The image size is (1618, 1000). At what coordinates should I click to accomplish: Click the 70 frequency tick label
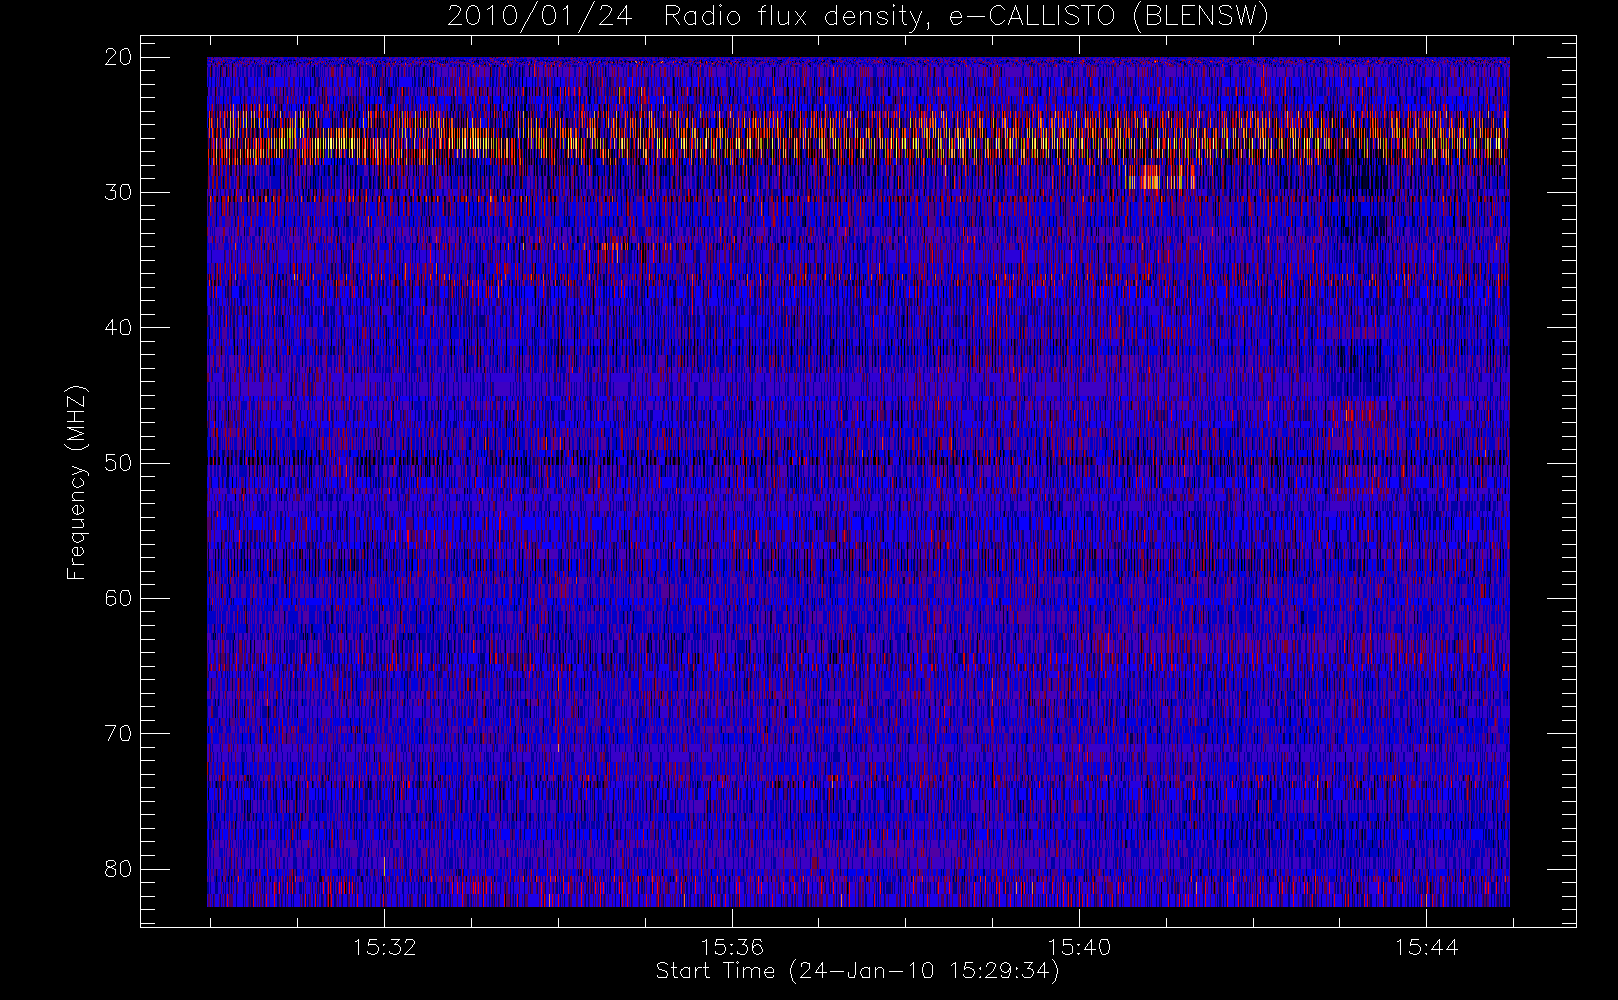[x=118, y=734]
